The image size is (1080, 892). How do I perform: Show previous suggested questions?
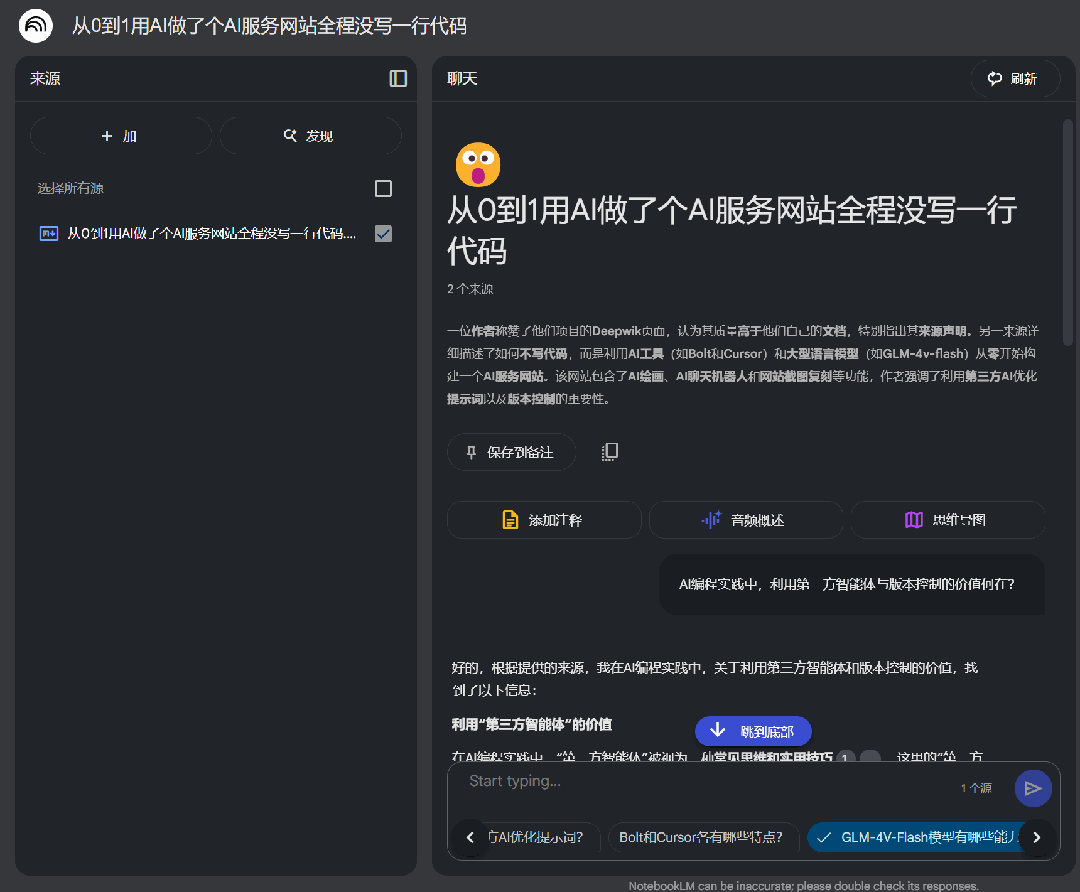[470, 837]
